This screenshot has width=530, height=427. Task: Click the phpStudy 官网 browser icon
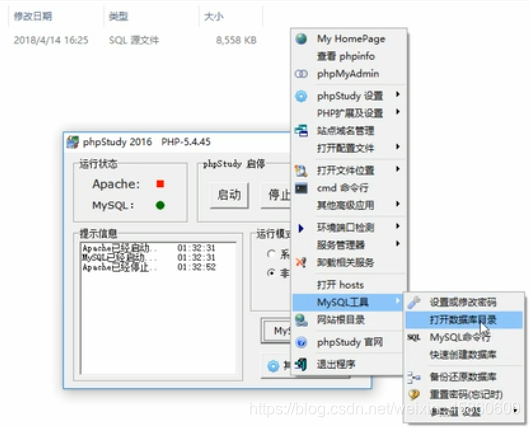(301, 342)
